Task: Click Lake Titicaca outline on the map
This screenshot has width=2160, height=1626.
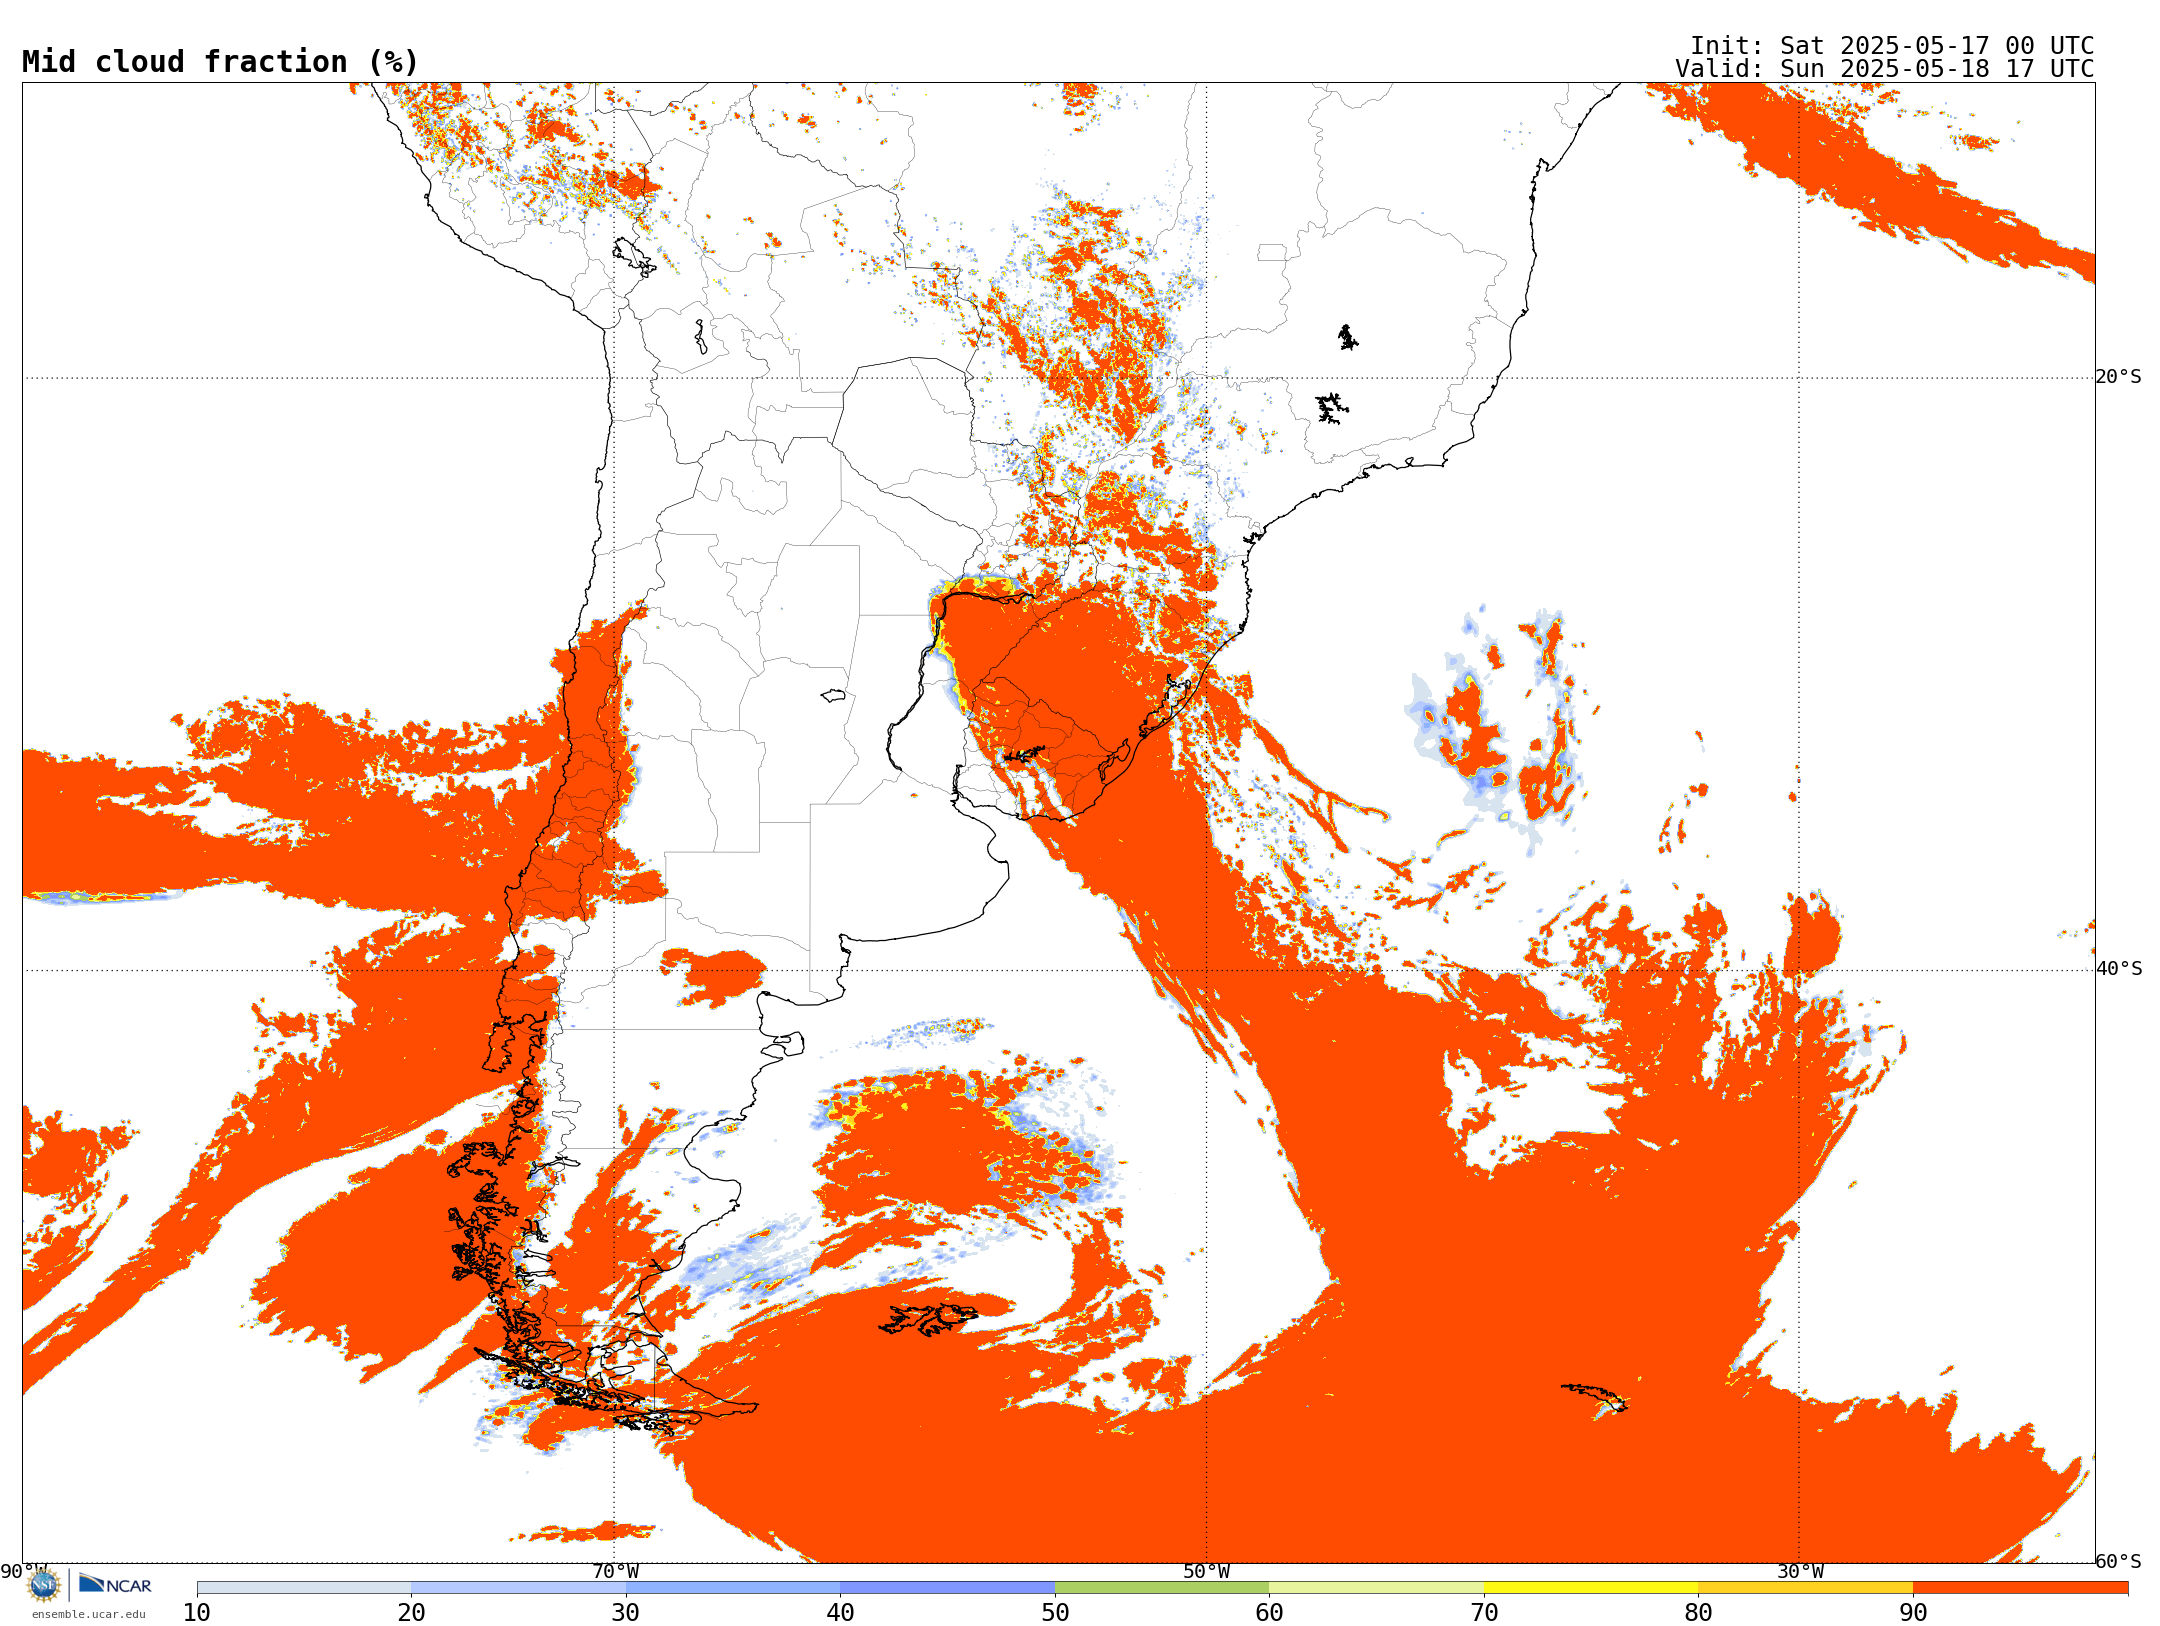Action: tap(635, 257)
